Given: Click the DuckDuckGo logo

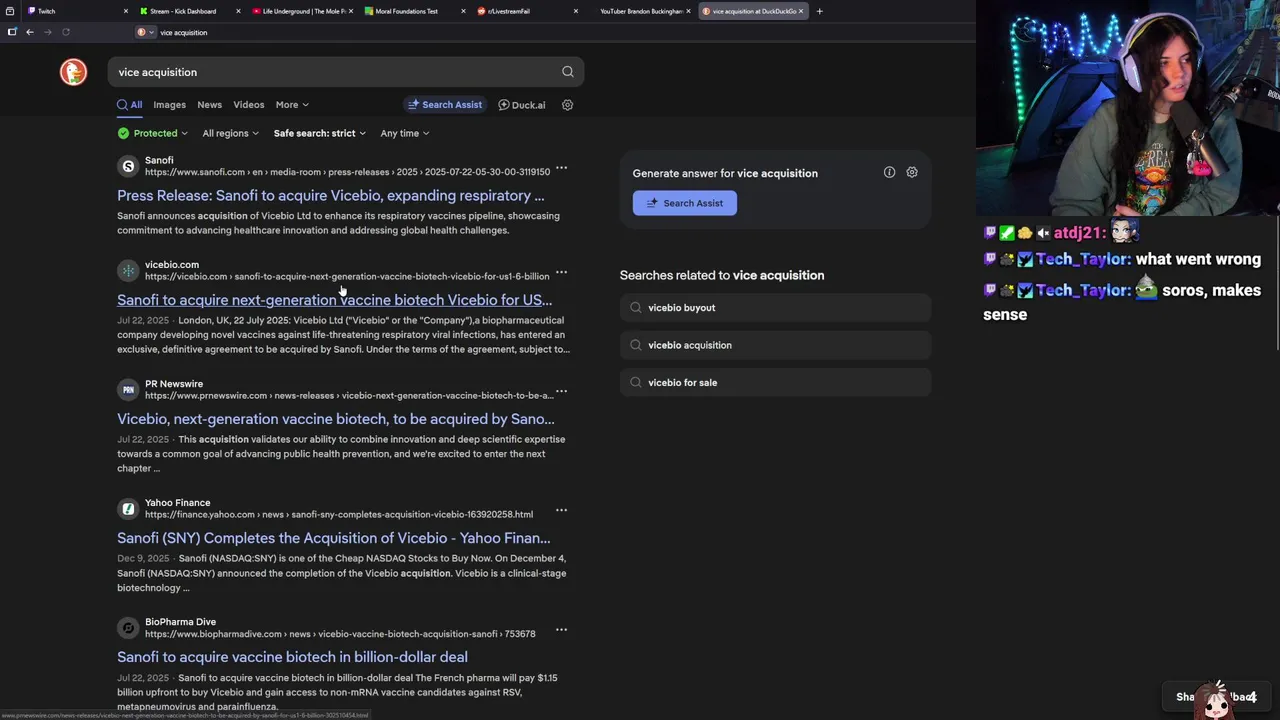Looking at the screenshot, I should point(73,72).
